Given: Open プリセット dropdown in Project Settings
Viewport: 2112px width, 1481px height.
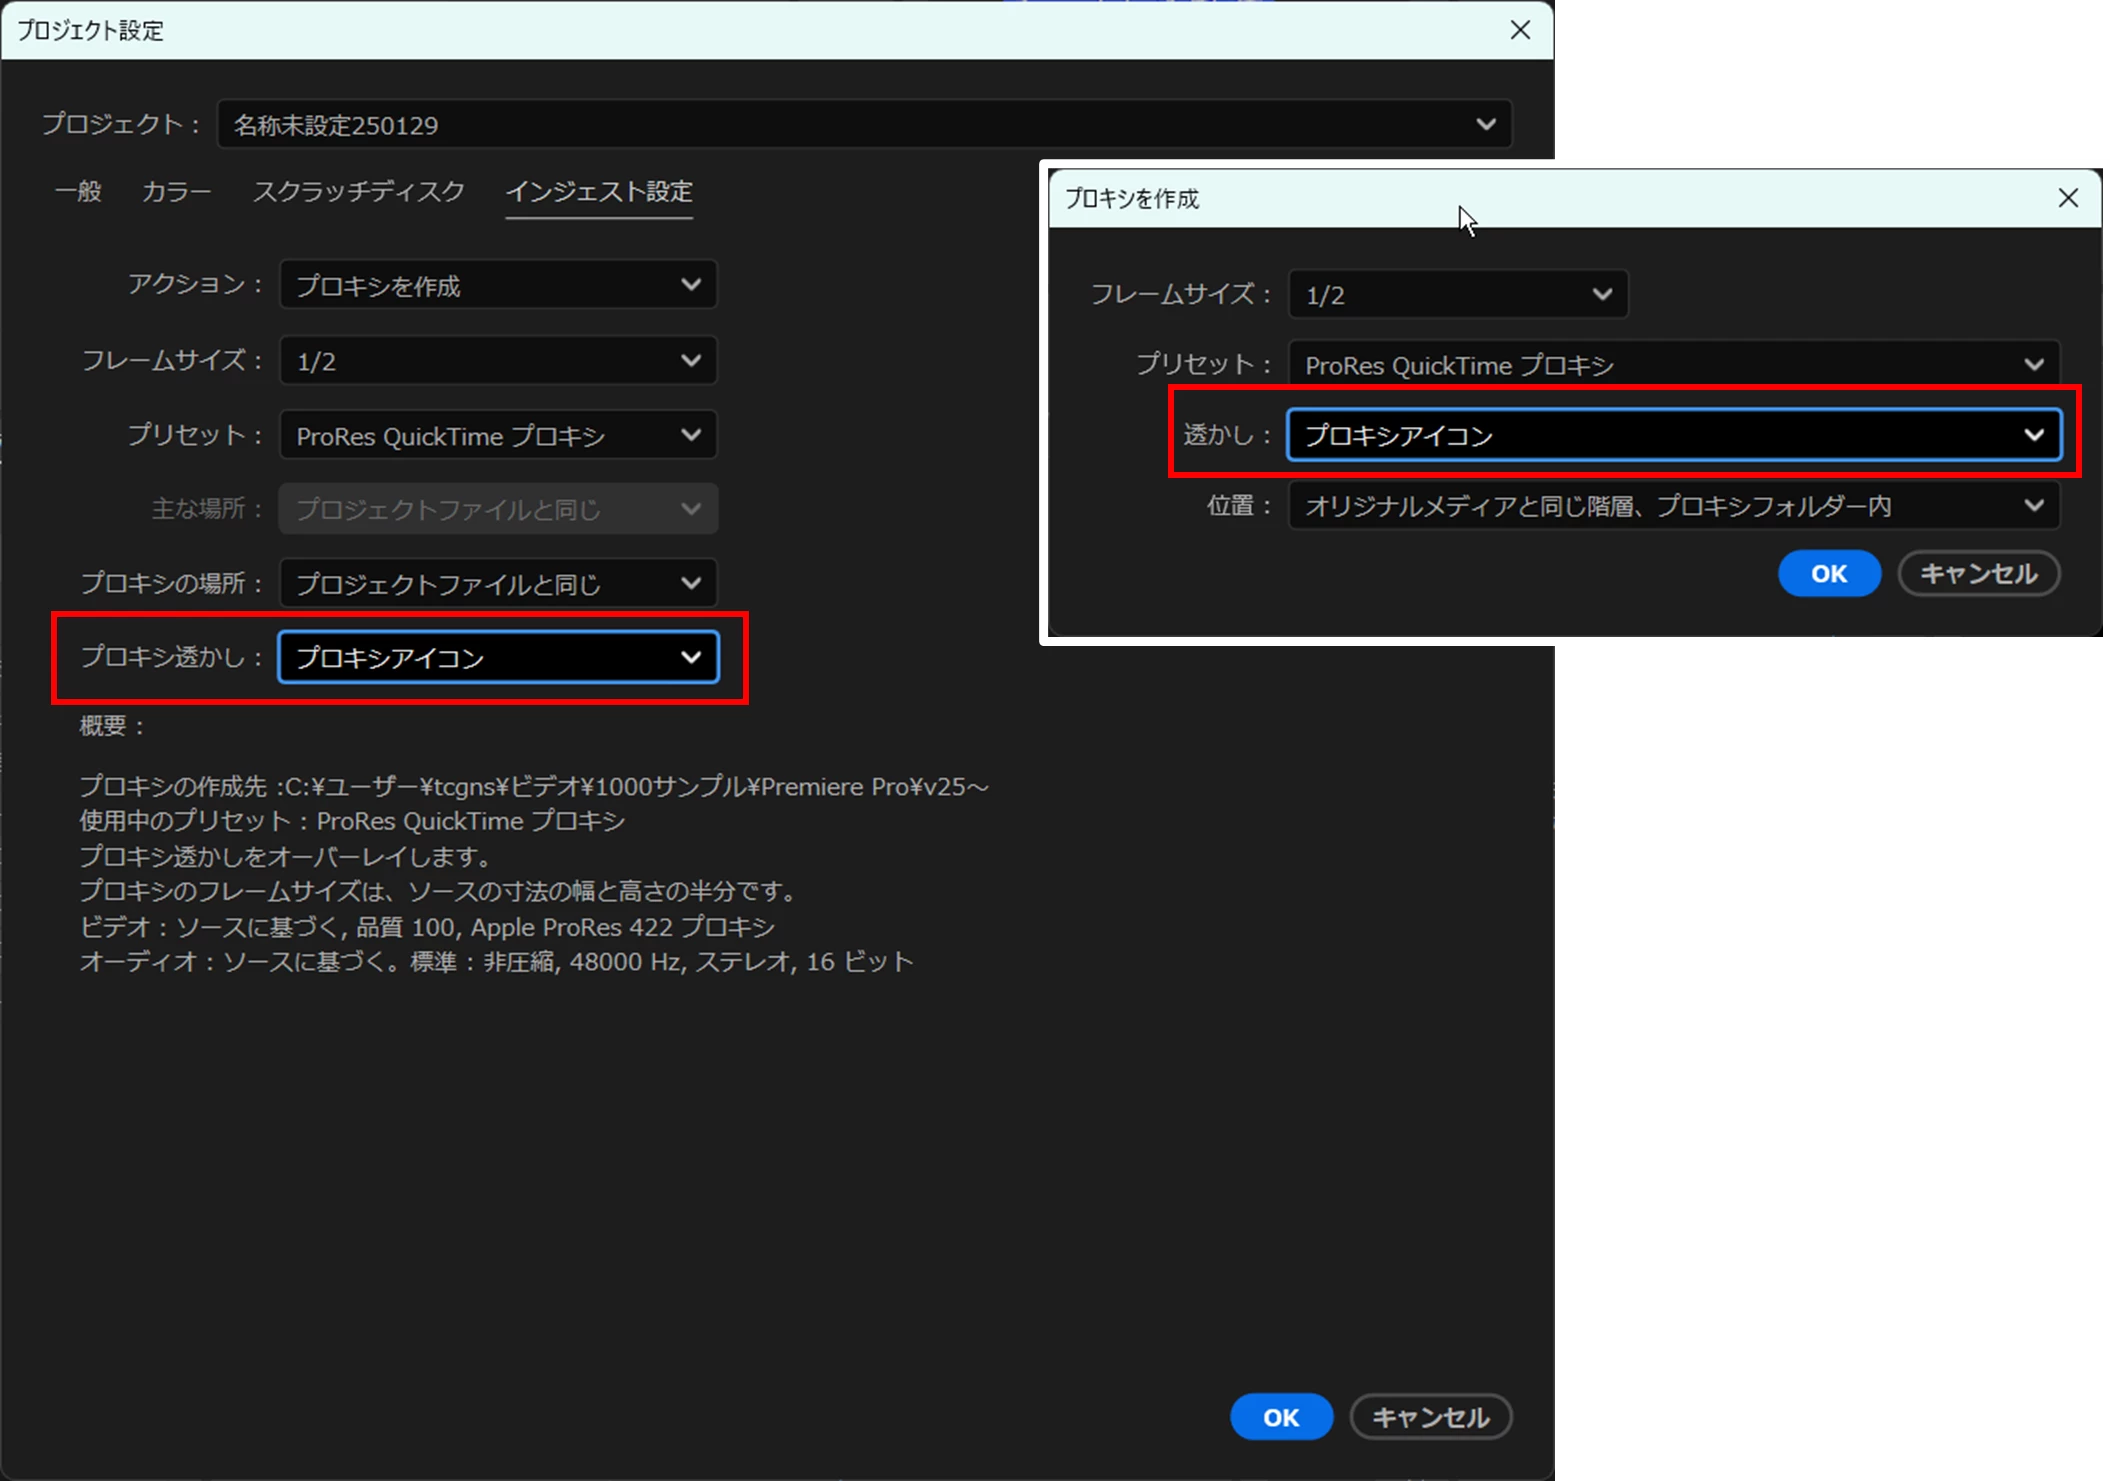Looking at the screenshot, I should pyautogui.click(x=498, y=435).
